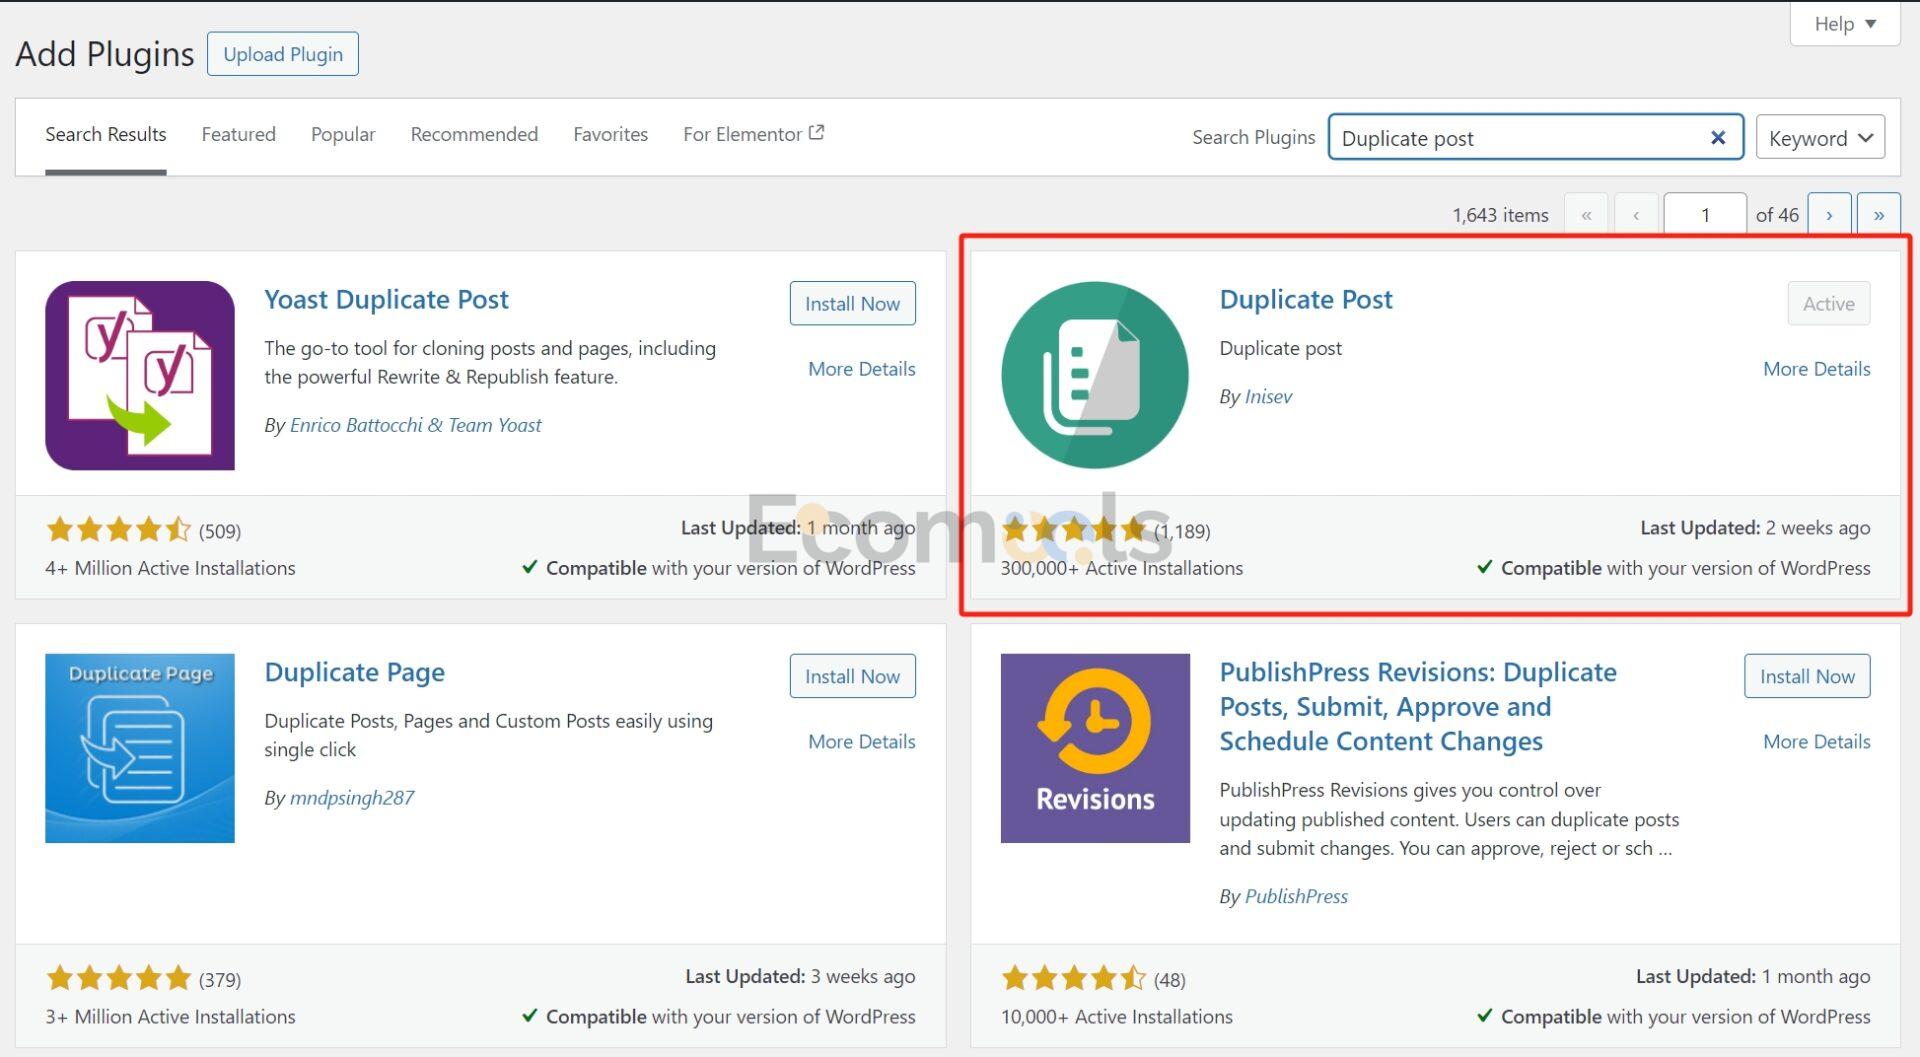Open author link Enrico Battocchi & Team Yoast

pos(415,425)
